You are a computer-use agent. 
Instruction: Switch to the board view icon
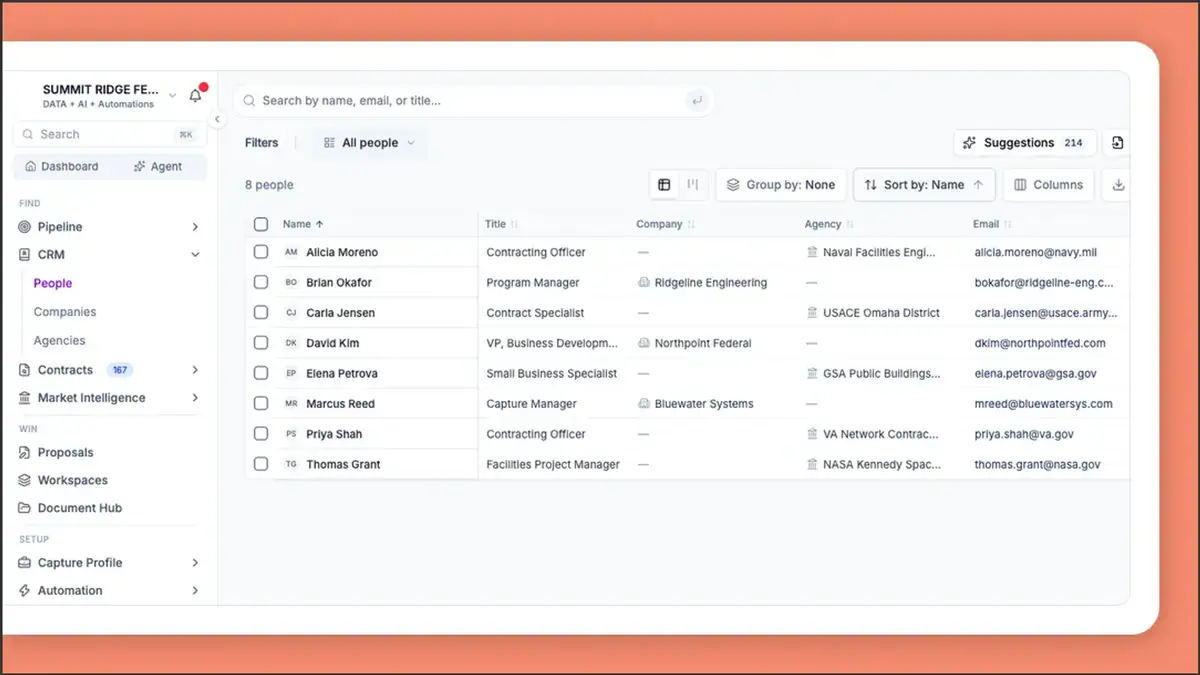click(x=692, y=185)
